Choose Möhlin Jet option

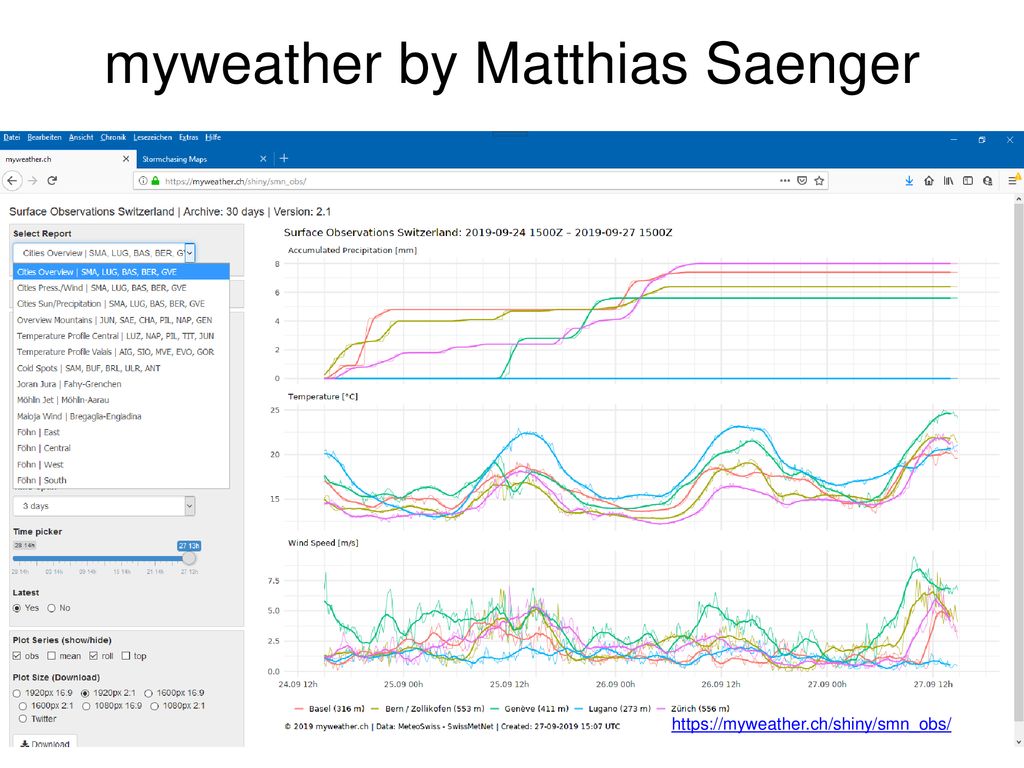click(121, 400)
